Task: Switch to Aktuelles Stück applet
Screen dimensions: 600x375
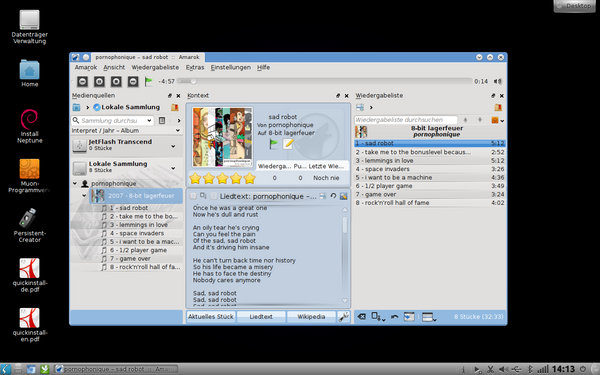Action: [x=211, y=317]
